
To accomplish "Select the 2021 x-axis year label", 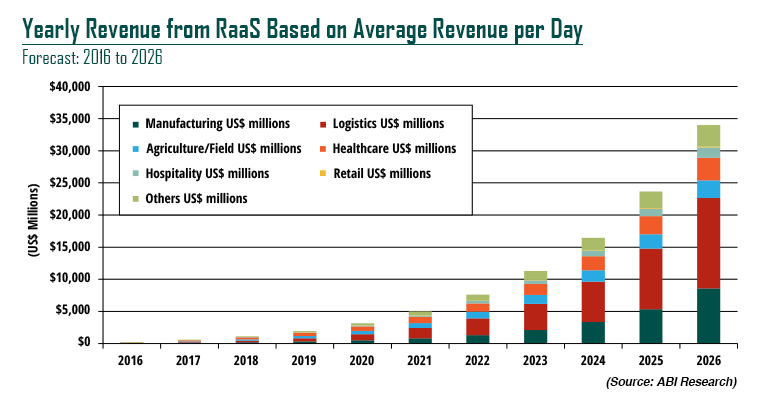I will point(420,358).
